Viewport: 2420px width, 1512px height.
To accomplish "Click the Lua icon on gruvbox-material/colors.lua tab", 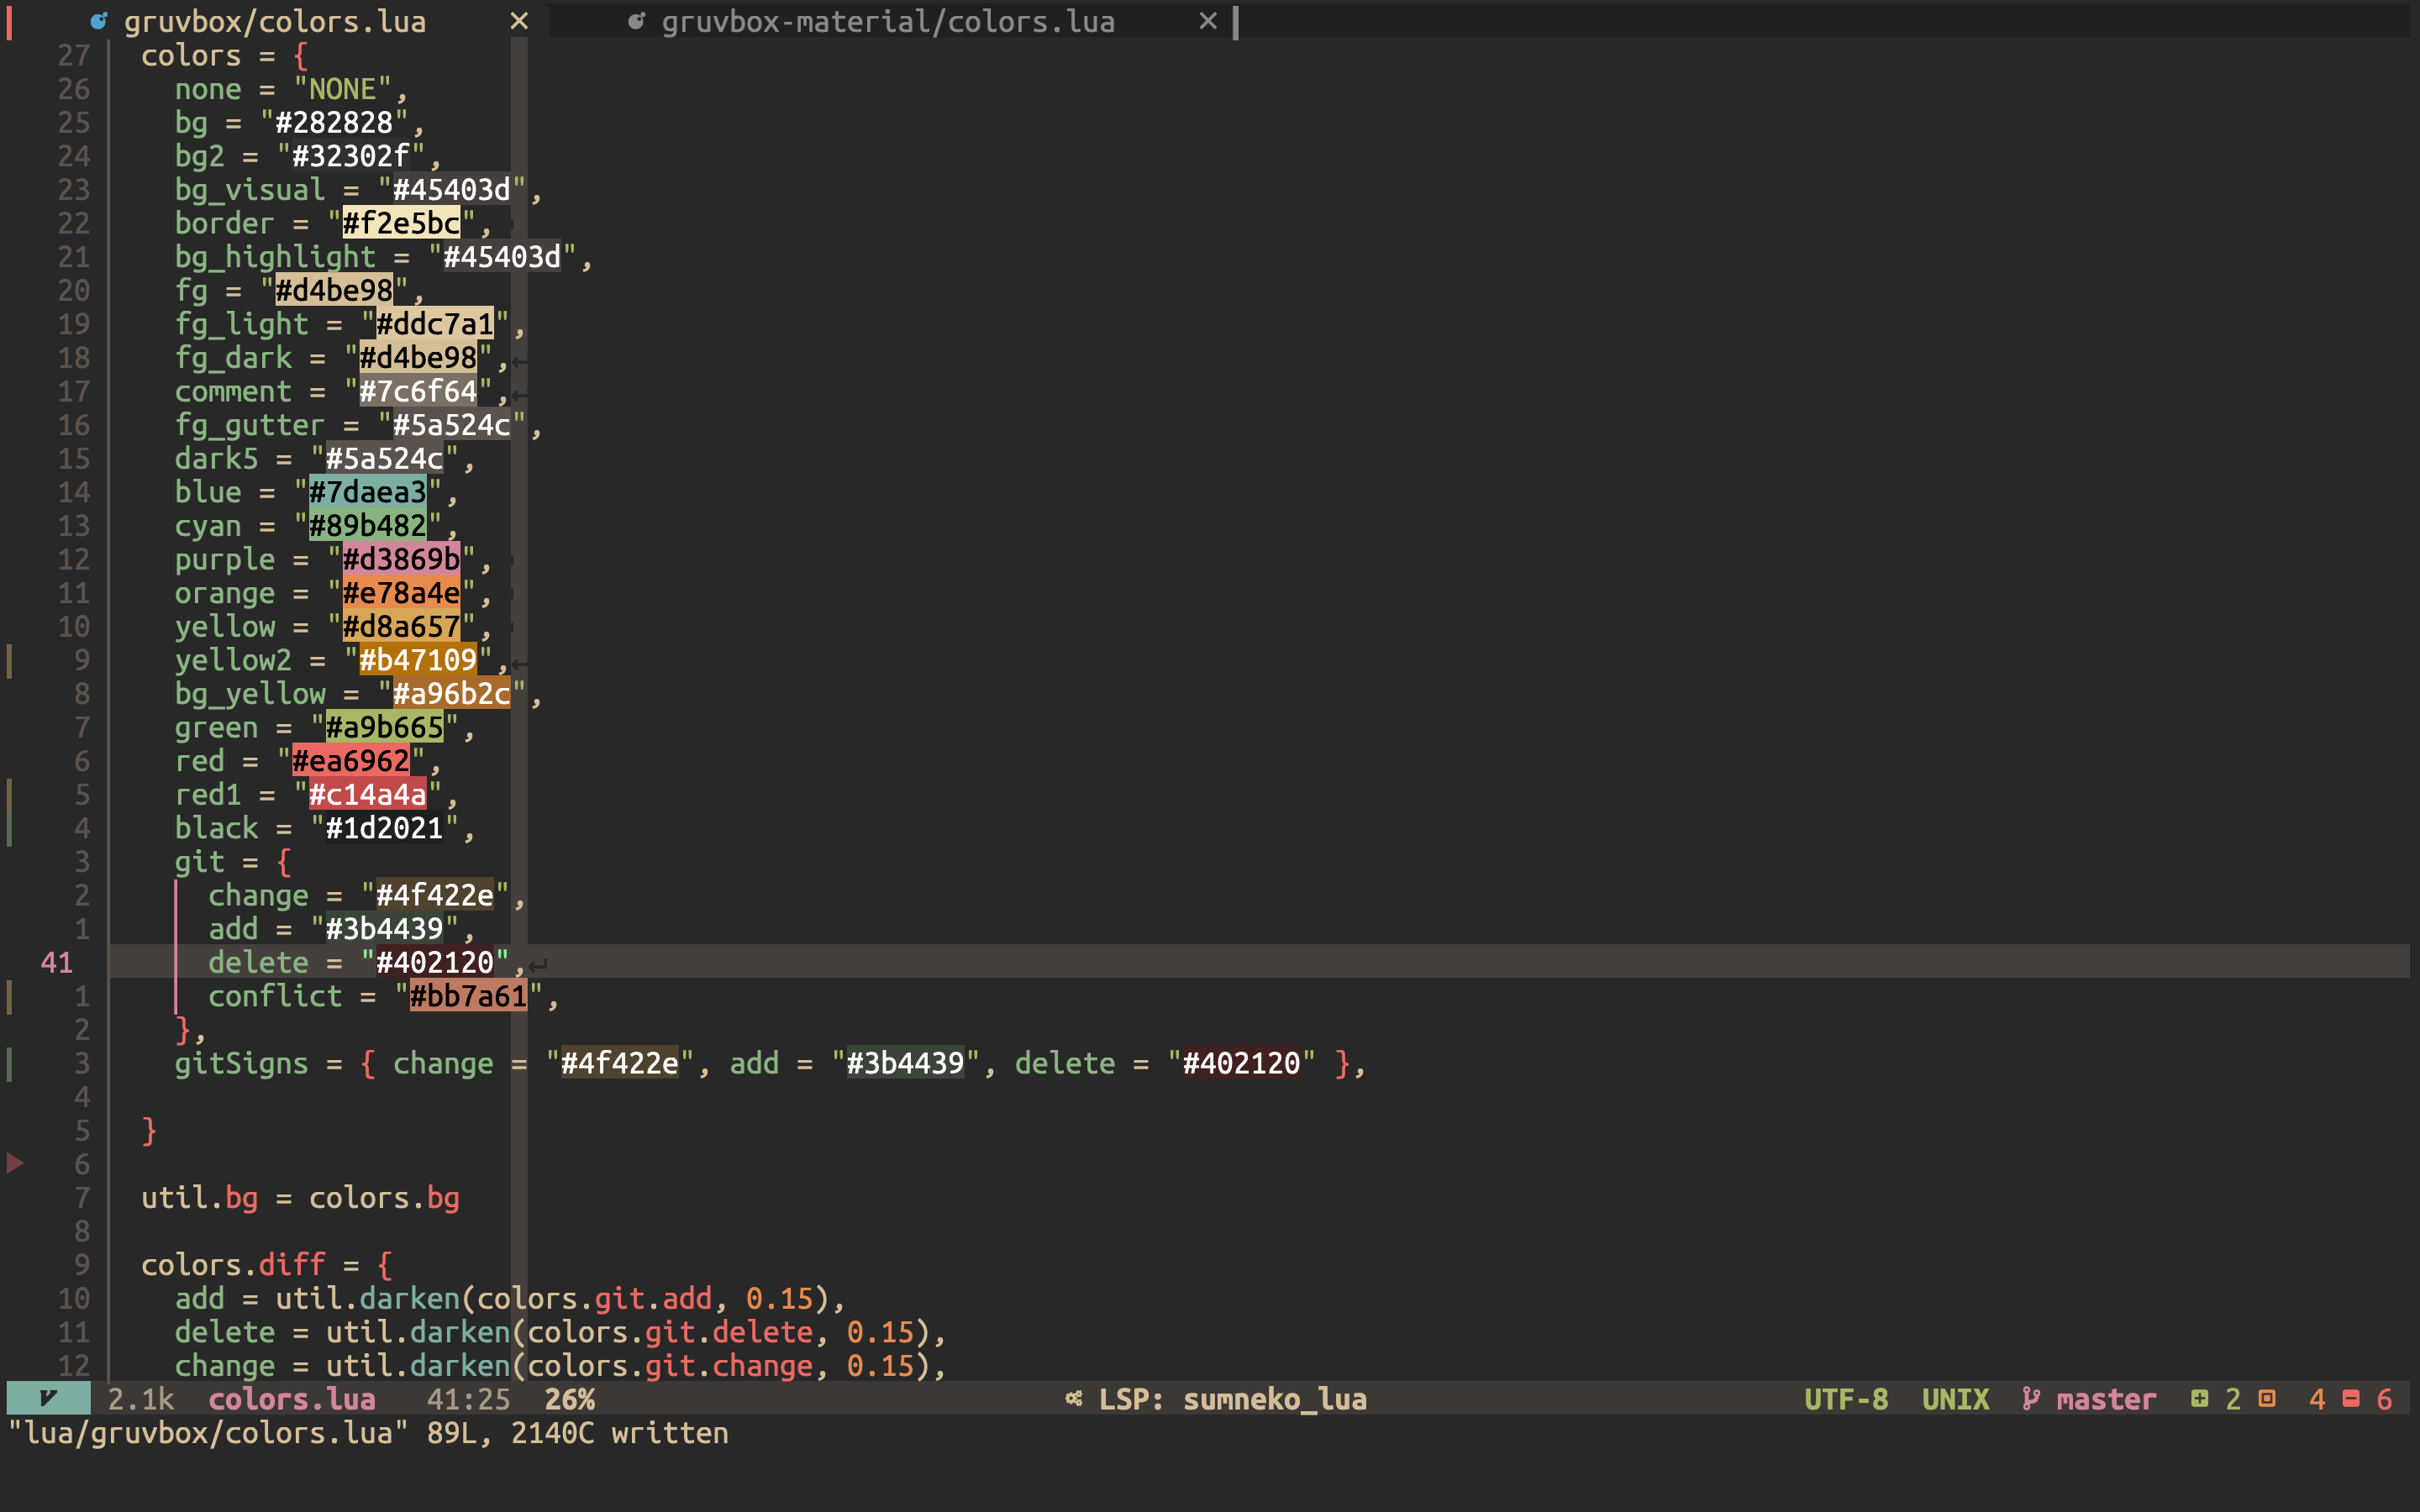I will click(636, 21).
